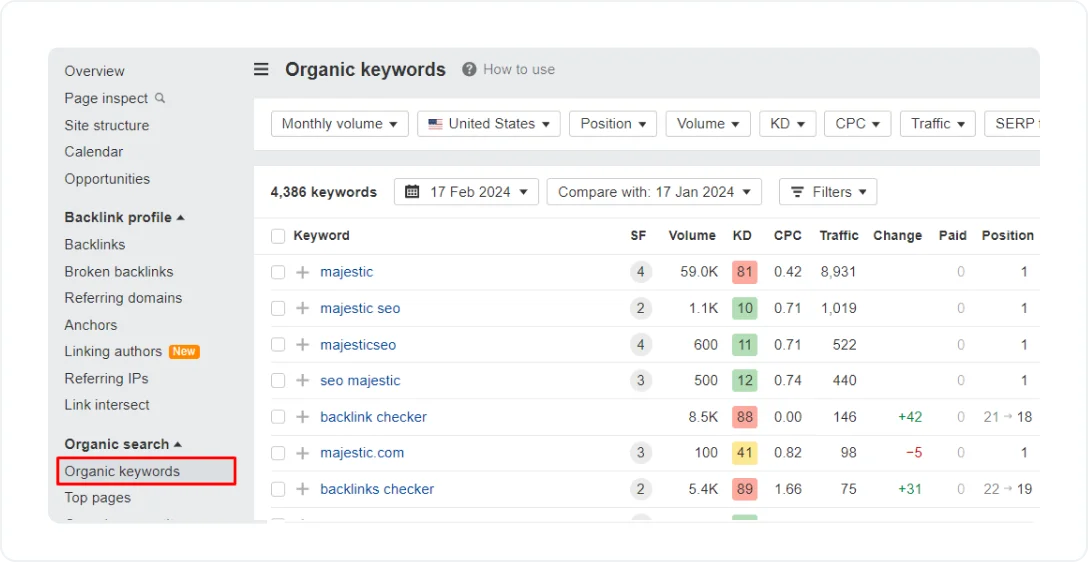Image resolution: width=1088 pixels, height=562 pixels.
Task: Open Referring domains in the sidebar
Action: (x=124, y=298)
